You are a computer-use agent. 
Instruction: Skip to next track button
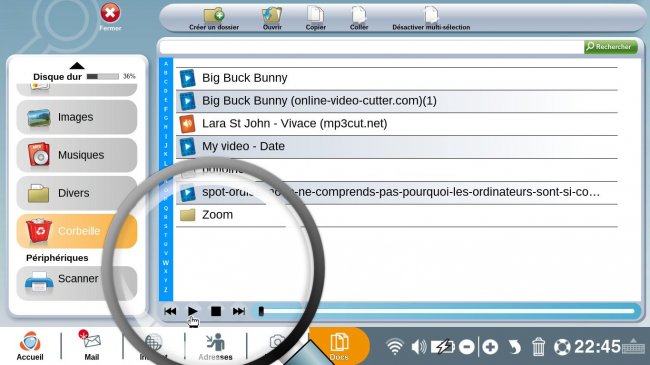239,311
